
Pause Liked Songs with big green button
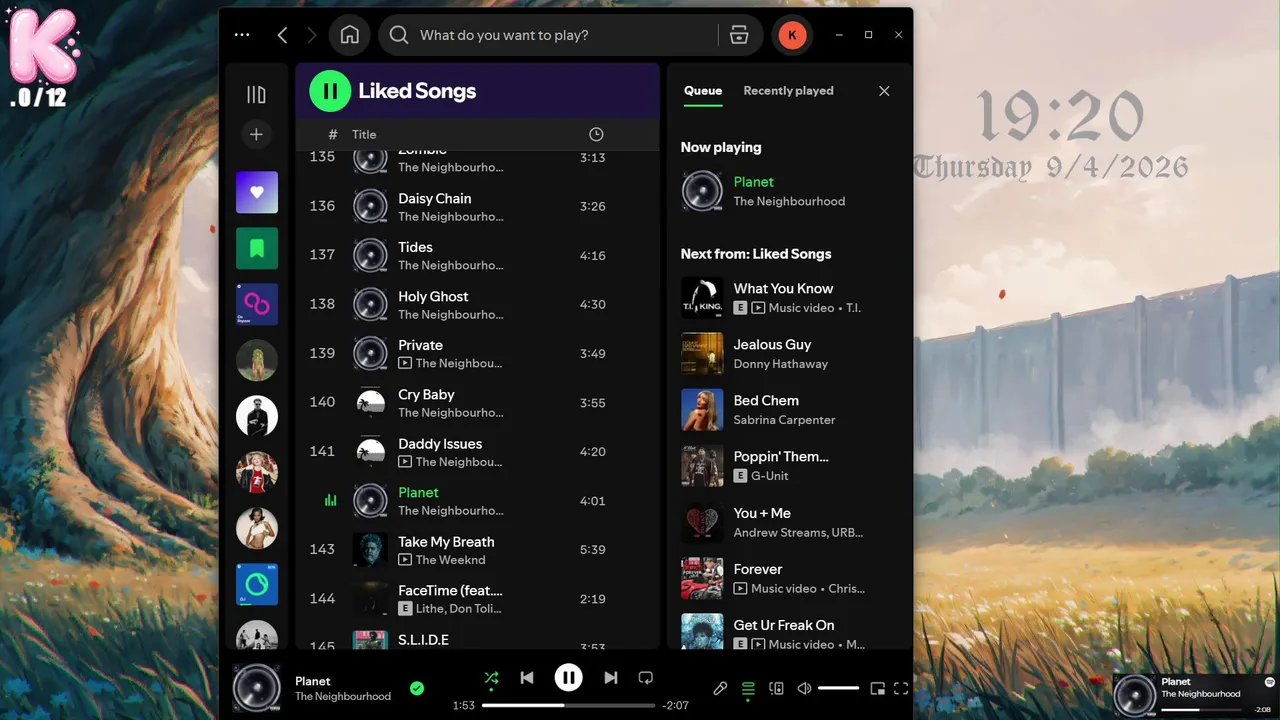point(330,91)
